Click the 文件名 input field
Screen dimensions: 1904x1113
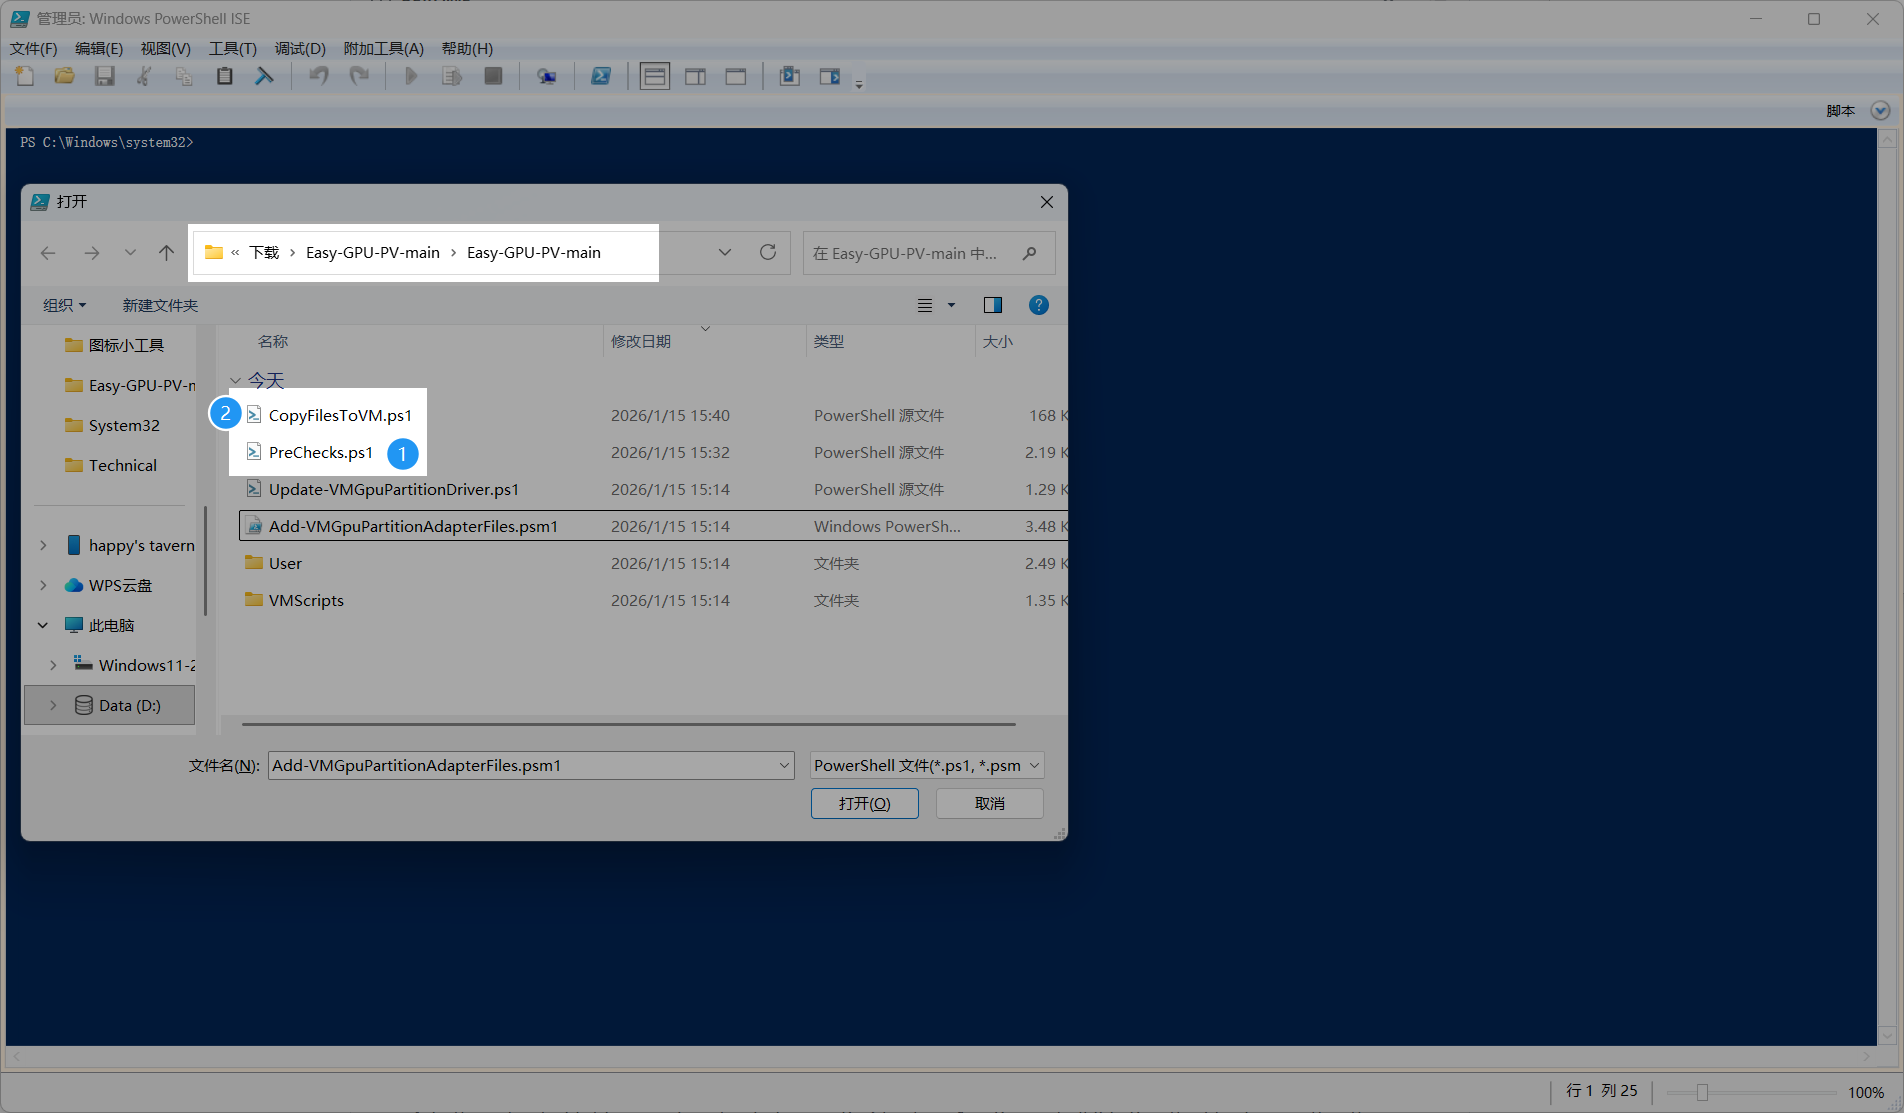520,765
